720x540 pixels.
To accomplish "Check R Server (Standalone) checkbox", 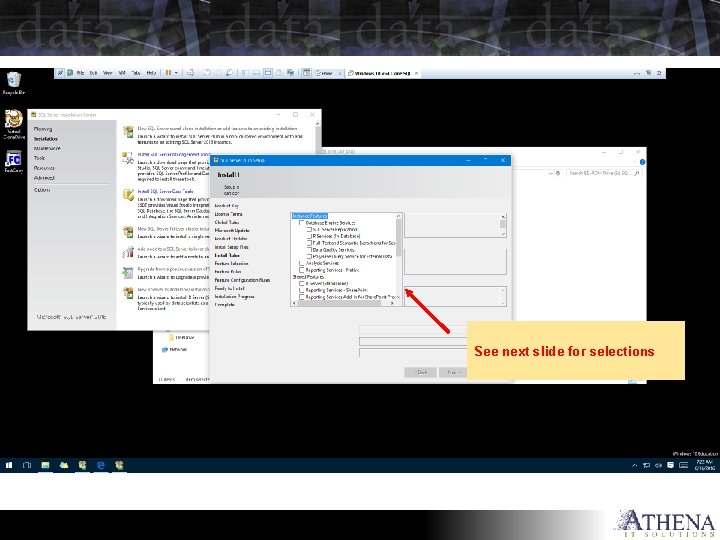I will (x=302, y=283).
